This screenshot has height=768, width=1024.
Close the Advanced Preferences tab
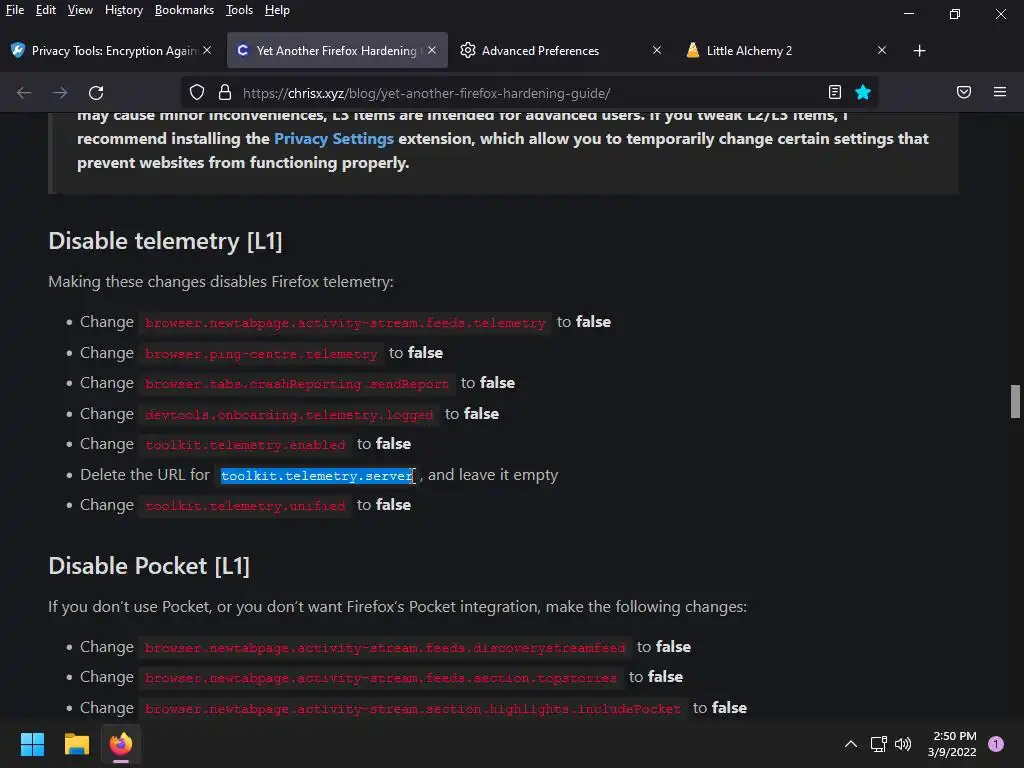(657, 50)
